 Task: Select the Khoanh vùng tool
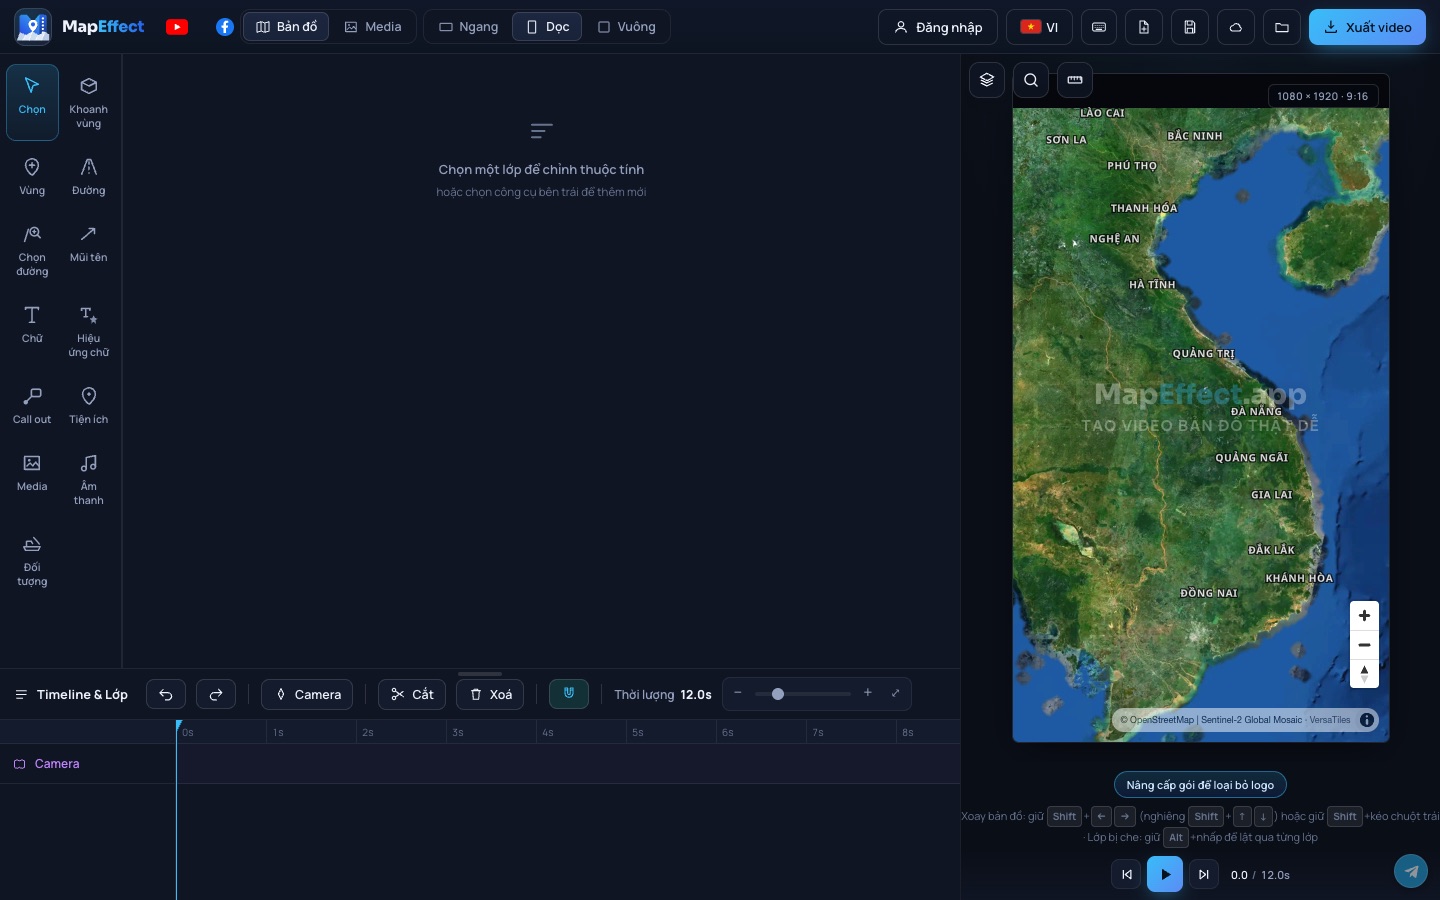(88, 102)
